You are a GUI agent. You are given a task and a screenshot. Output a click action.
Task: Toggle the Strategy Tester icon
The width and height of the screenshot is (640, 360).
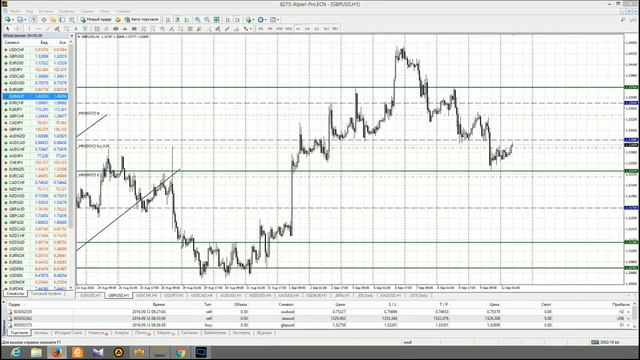71,19
